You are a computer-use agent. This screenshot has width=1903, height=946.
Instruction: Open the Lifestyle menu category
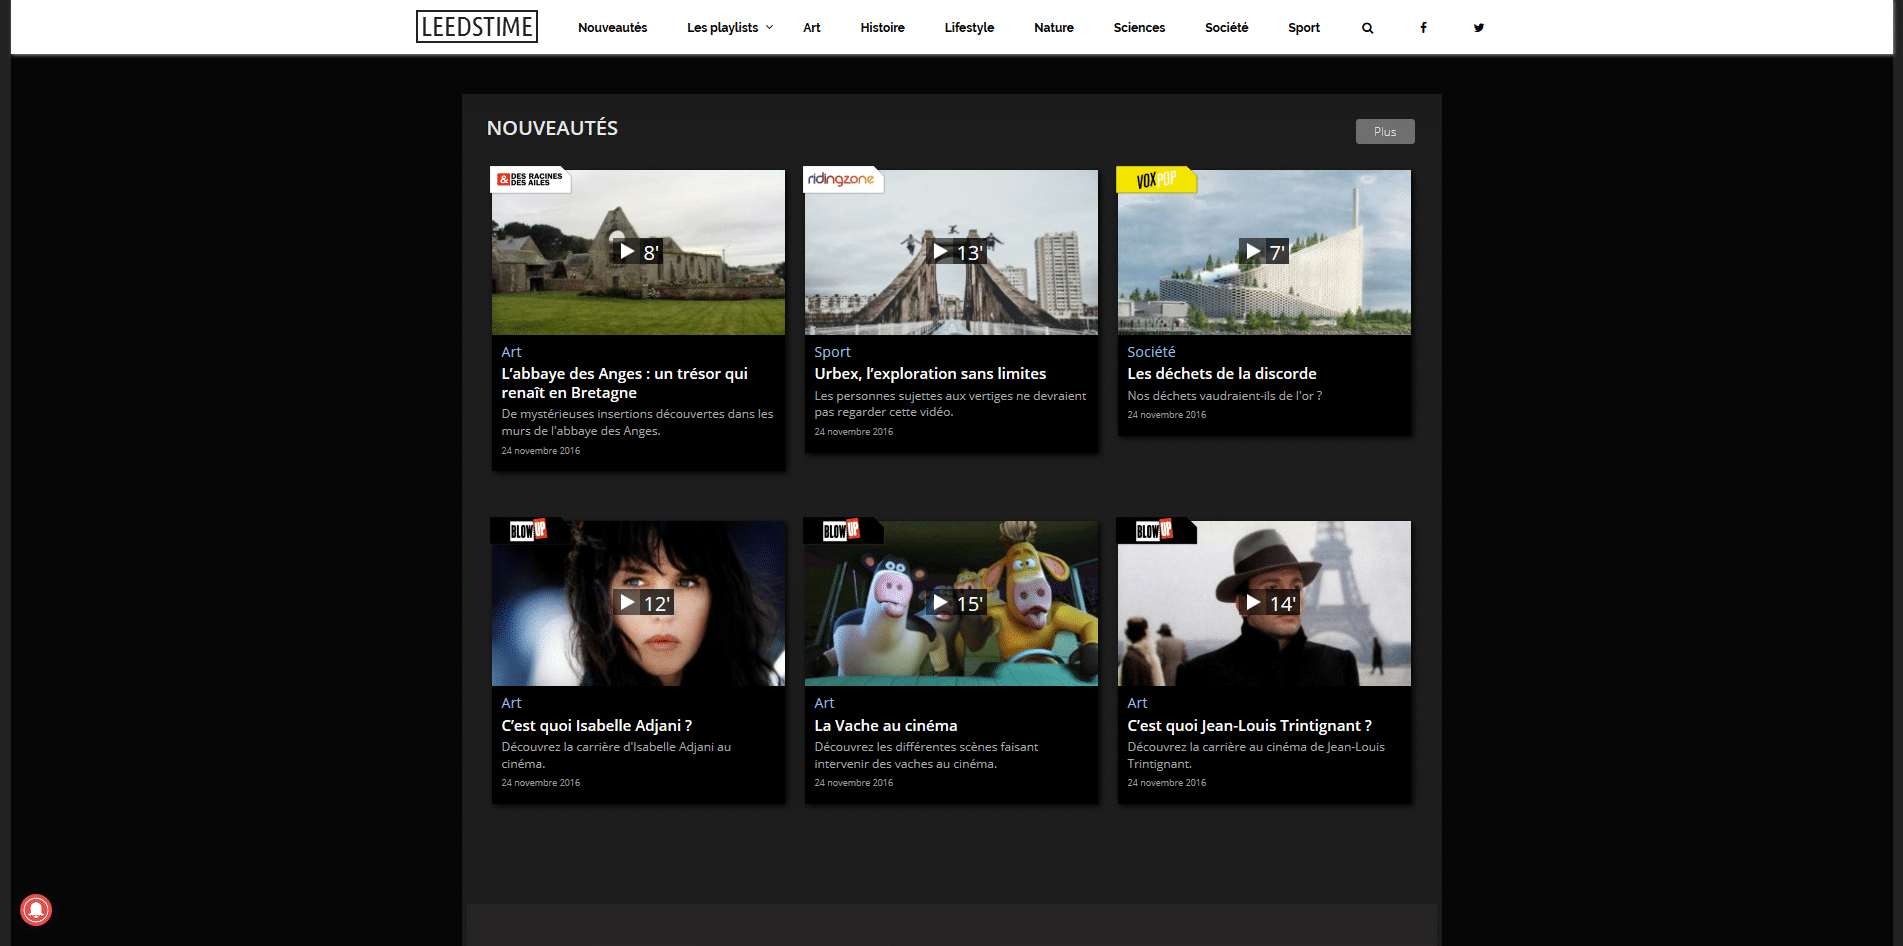point(969,28)
